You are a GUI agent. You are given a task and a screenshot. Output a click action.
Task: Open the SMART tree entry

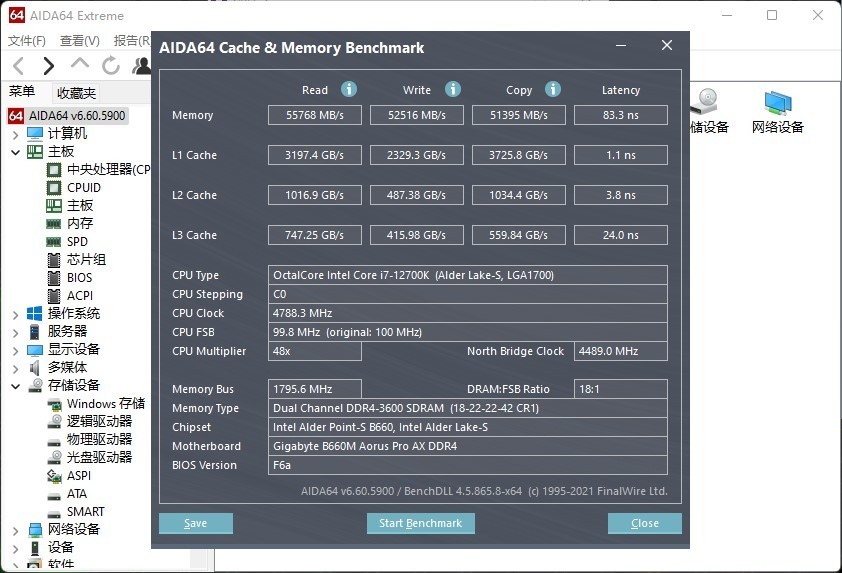(x=85, y=511)
